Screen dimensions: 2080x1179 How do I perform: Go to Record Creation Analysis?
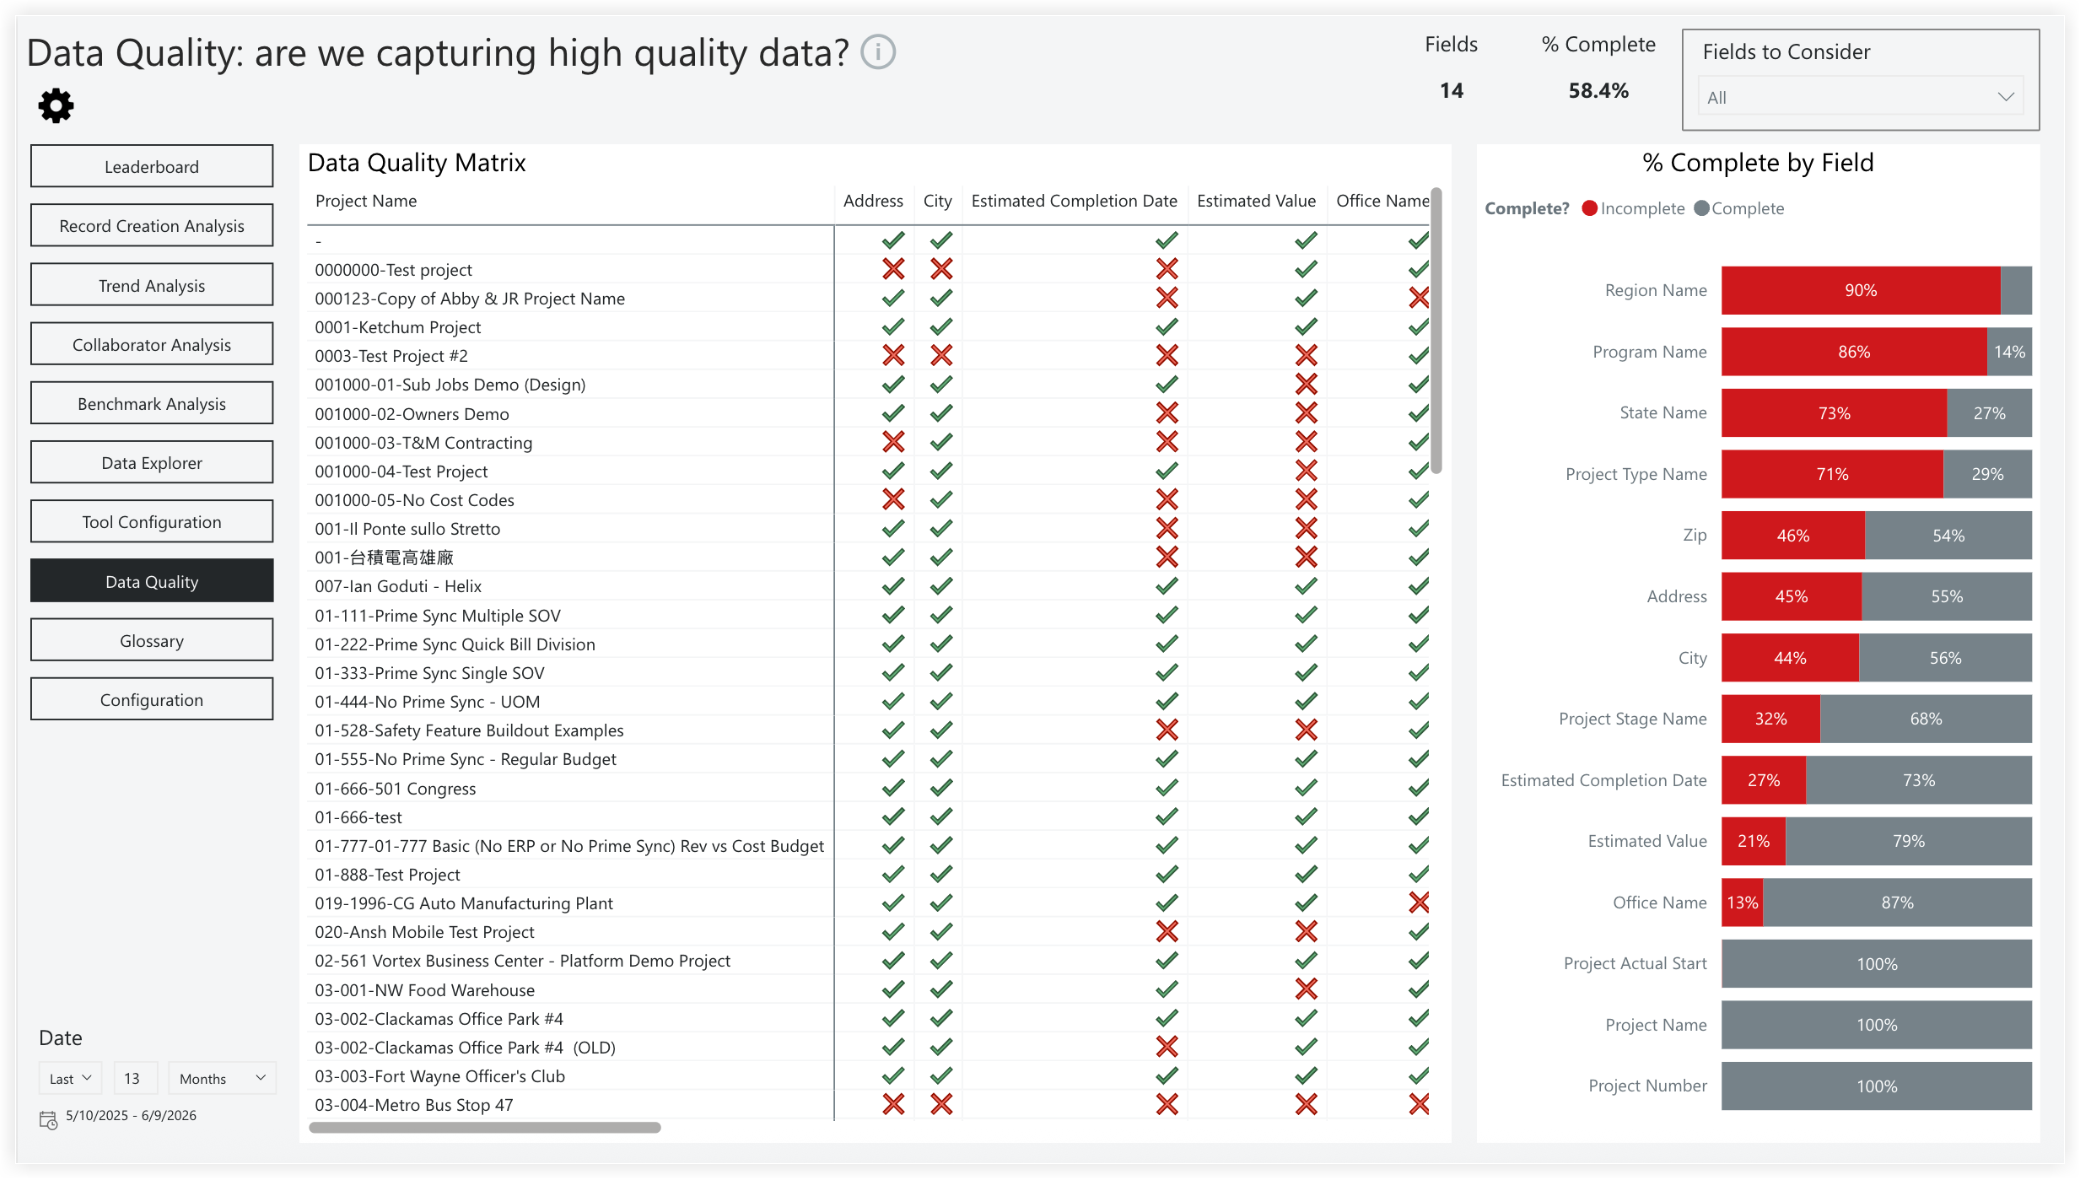pyautogui.click(x=152, y=225)
